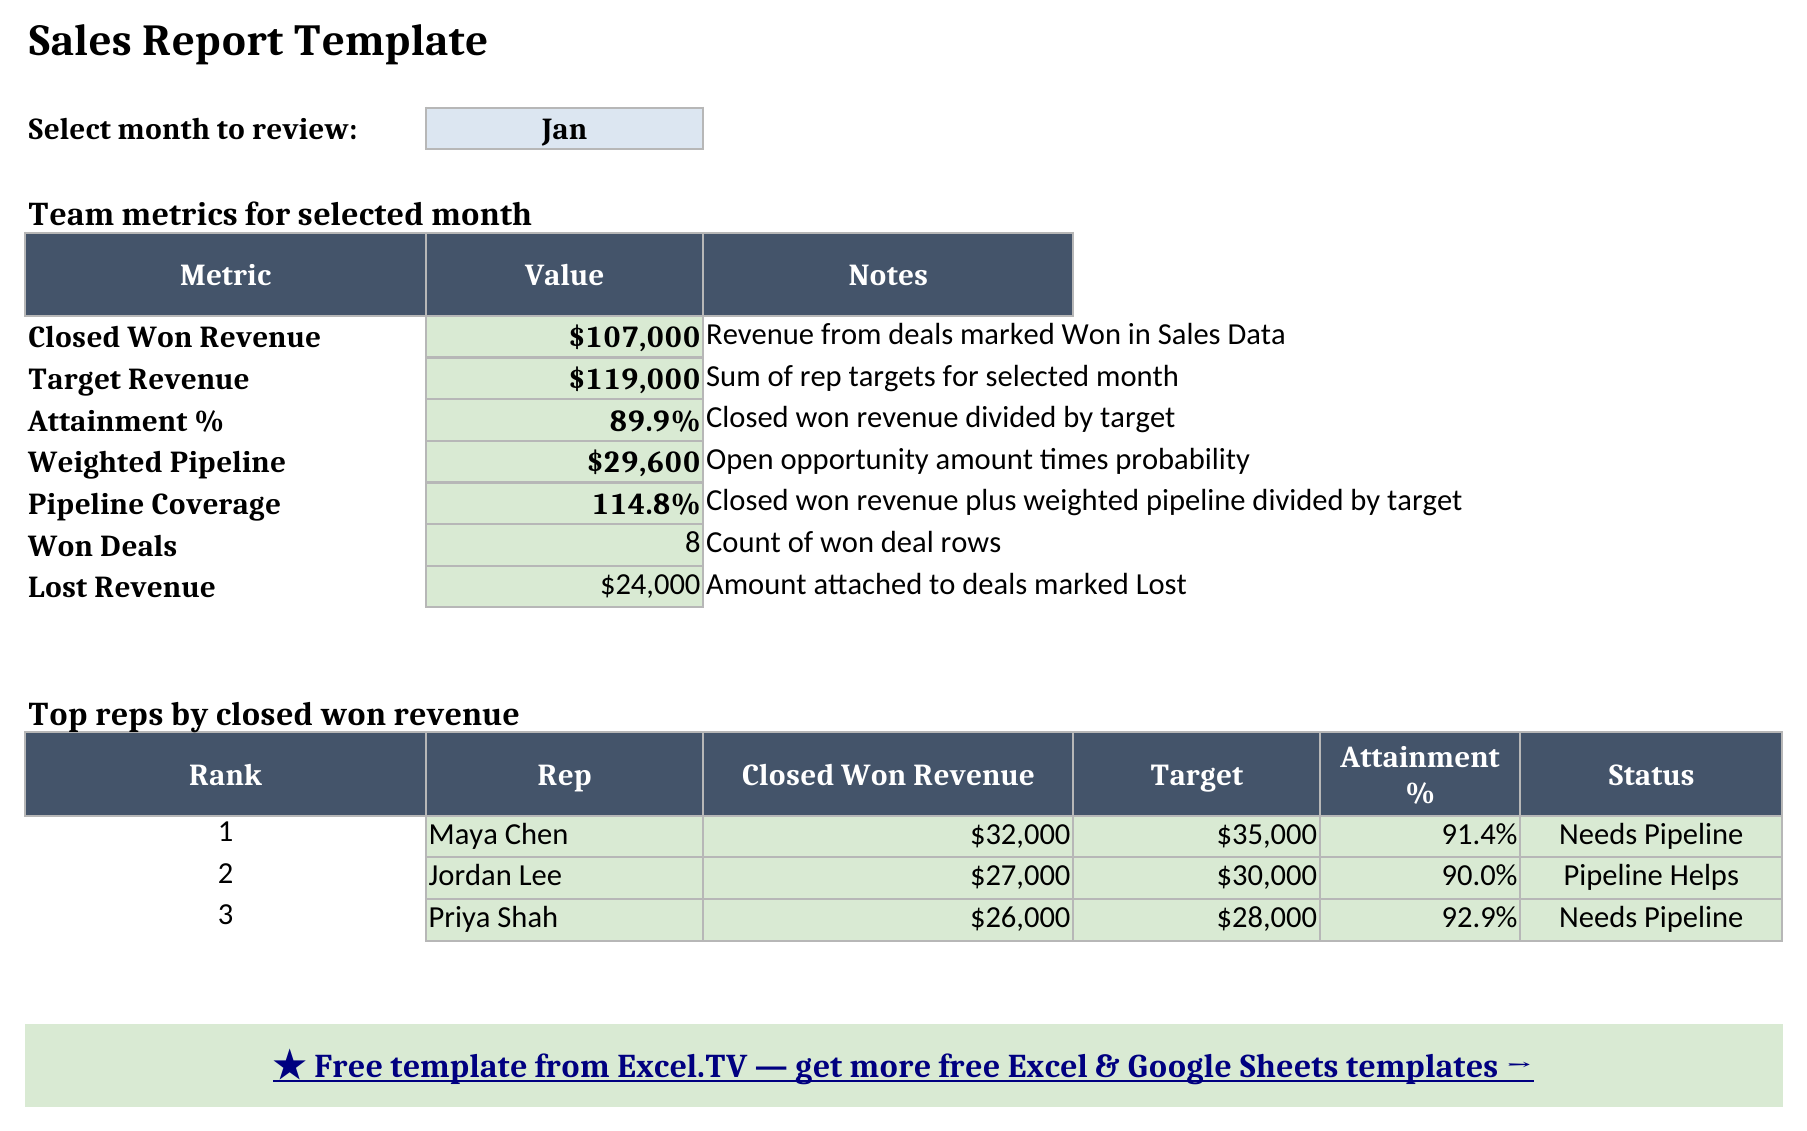
Task: Select the Pipeline Helps status cell
Action: pos(1651,877)
